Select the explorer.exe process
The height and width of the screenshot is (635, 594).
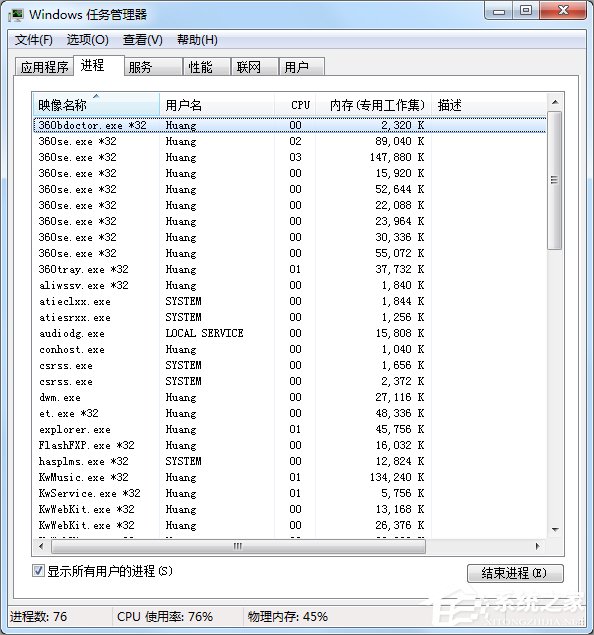coord(290,429)
